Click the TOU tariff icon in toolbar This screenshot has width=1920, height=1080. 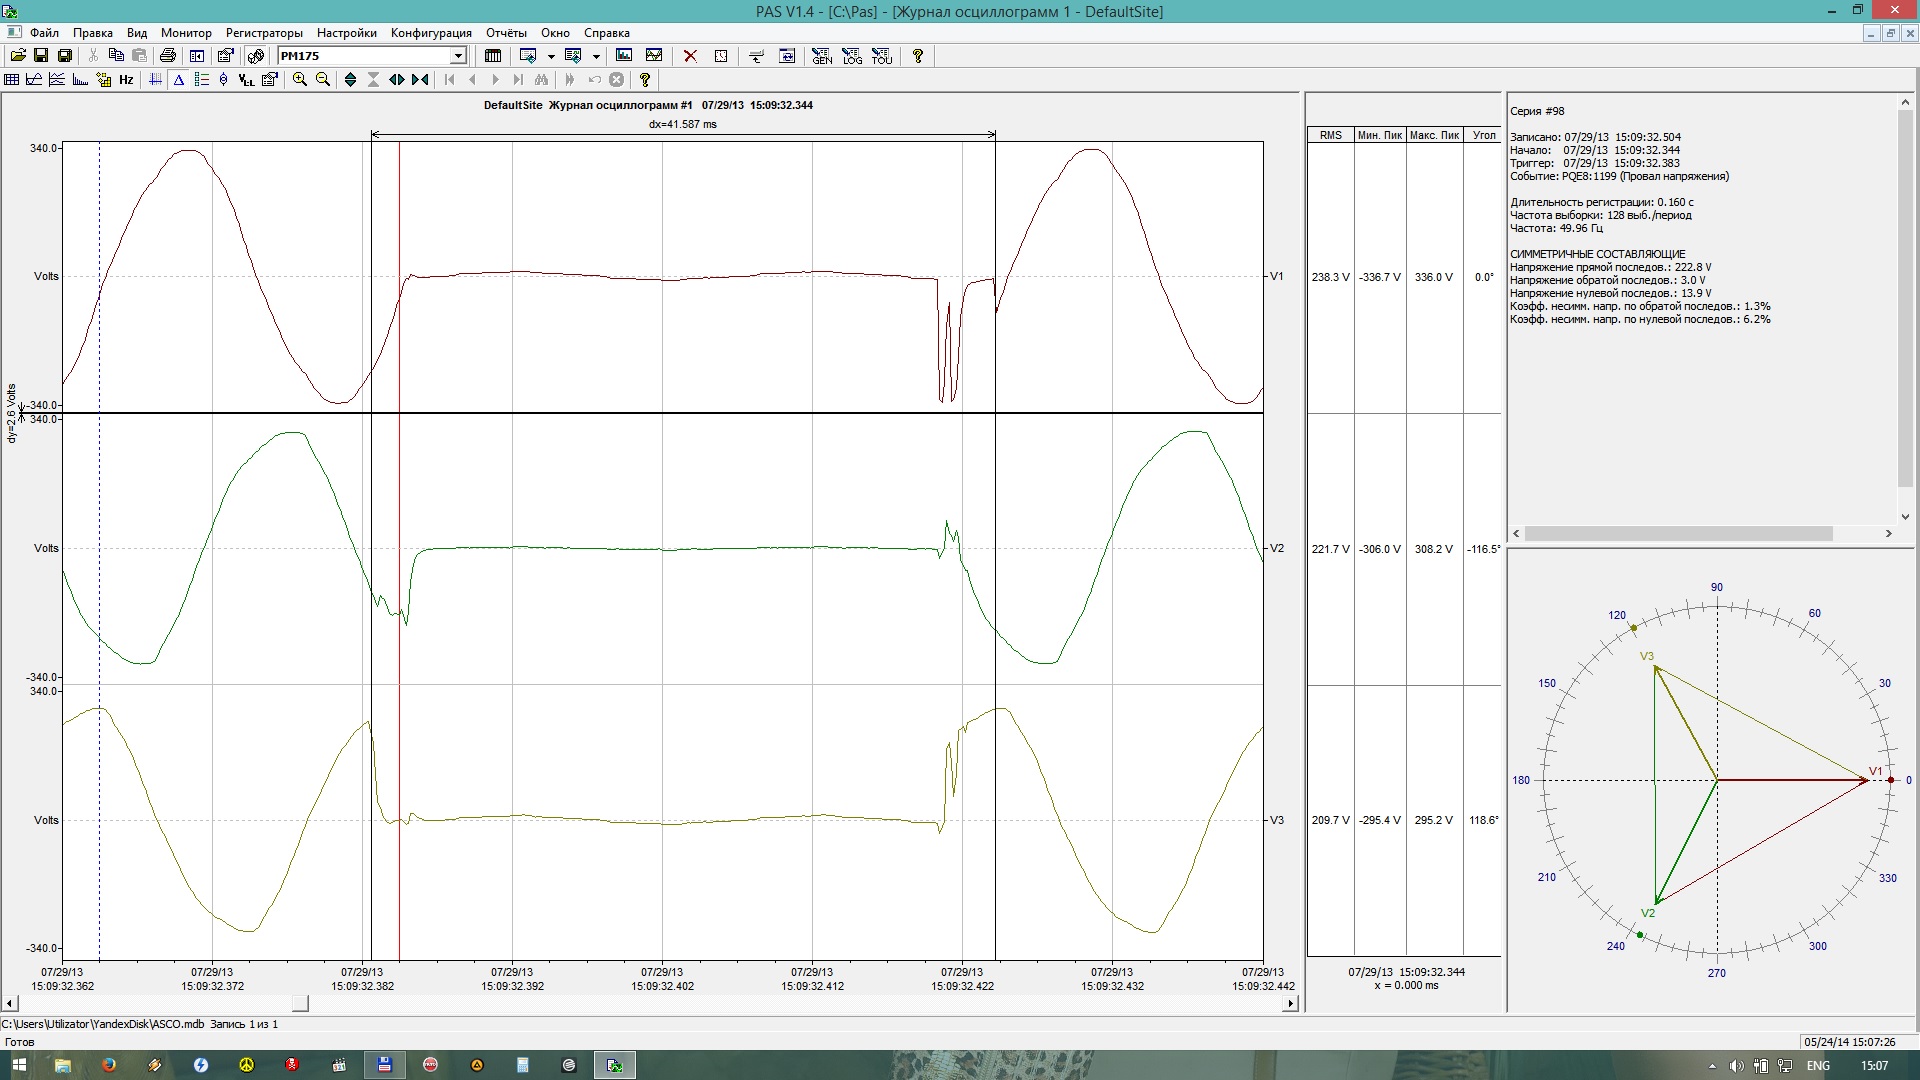tap(881, 55)
